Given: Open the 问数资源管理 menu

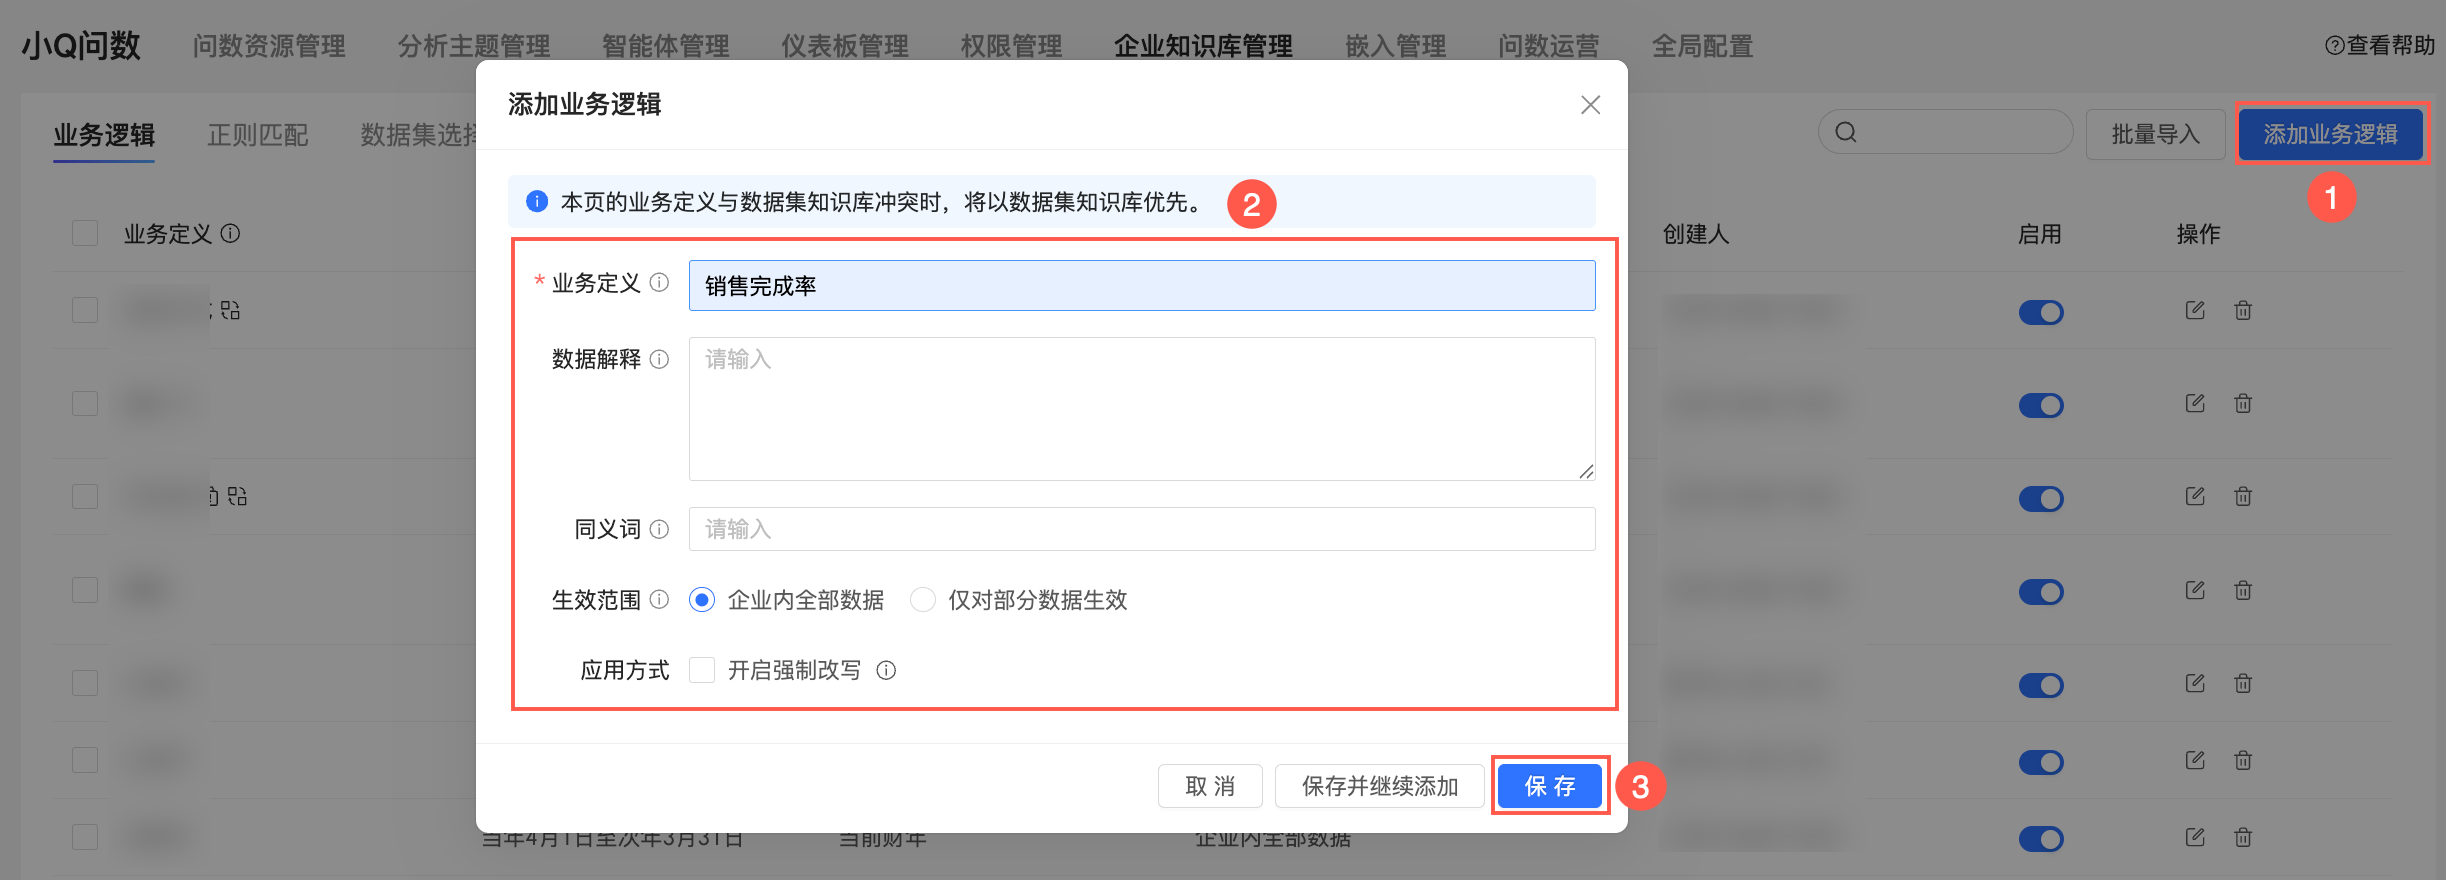Looking at the screenshot, I should point(269,46).
